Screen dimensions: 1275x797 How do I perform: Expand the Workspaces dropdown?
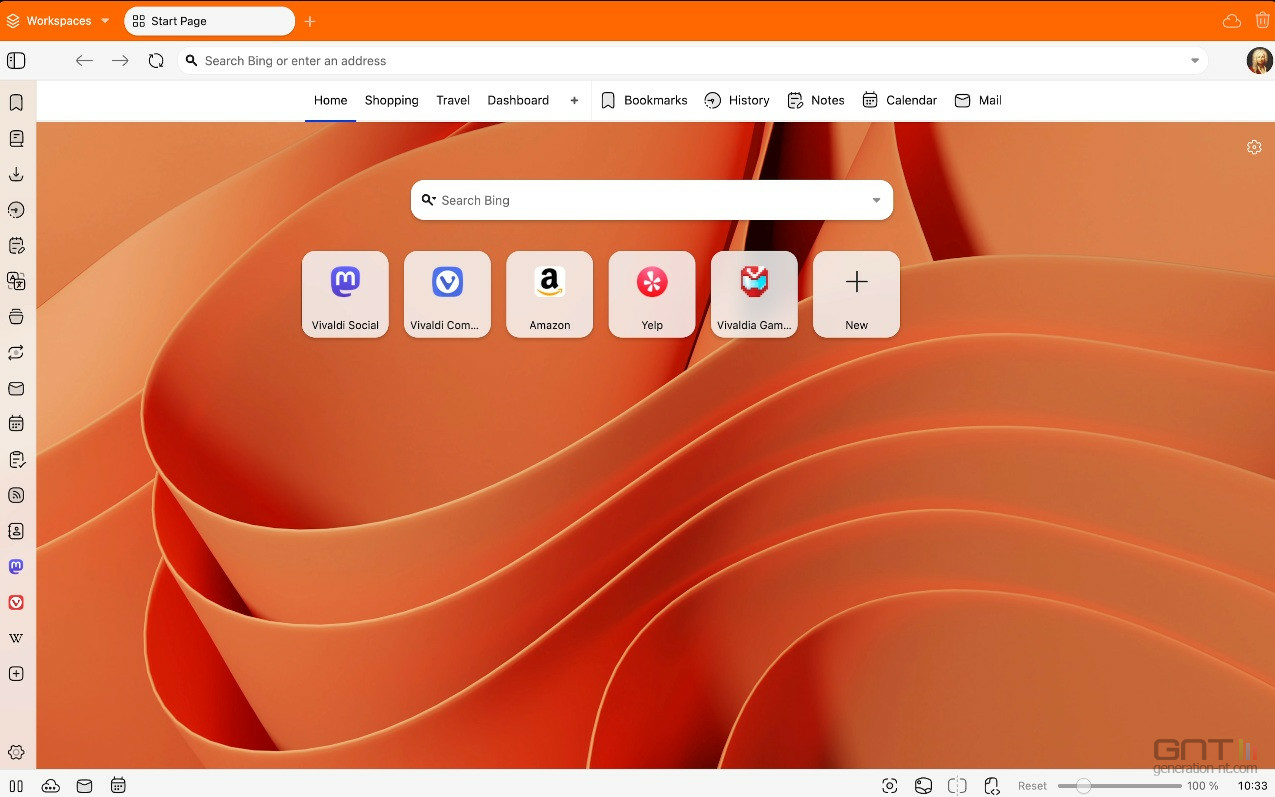coord(58,21)
